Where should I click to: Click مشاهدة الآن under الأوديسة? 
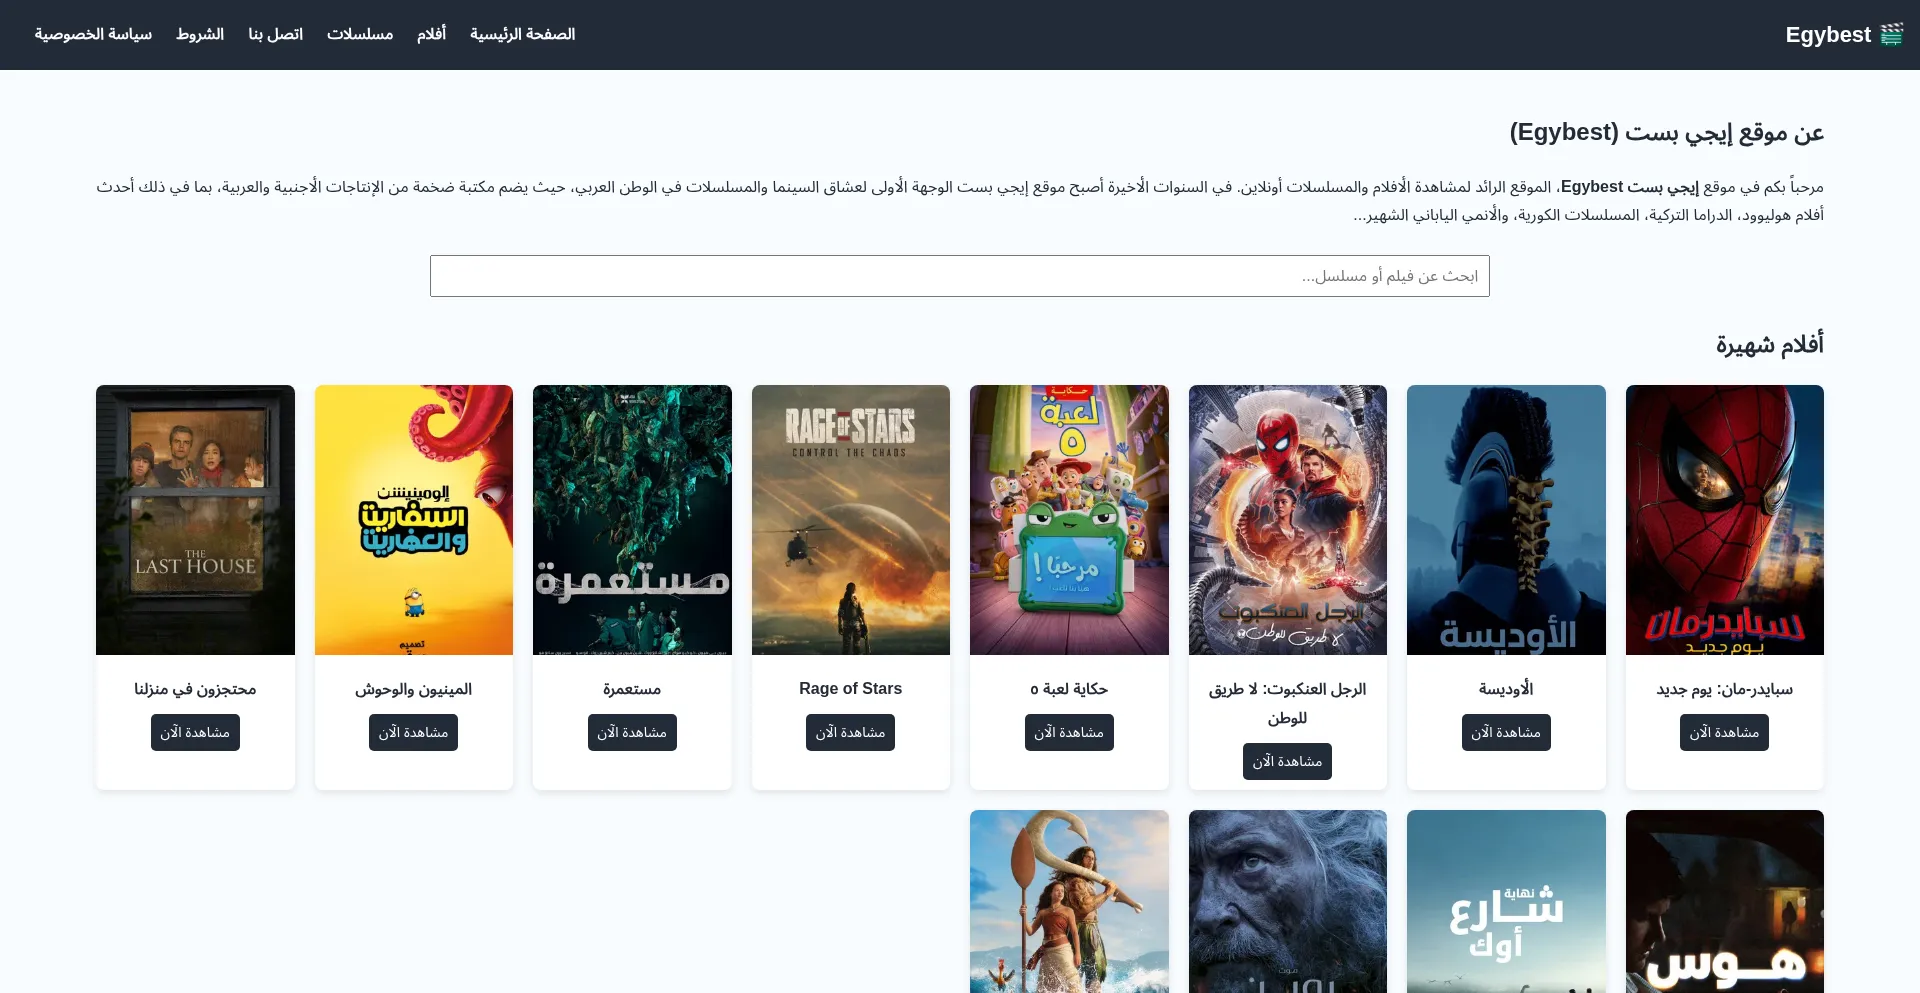pos(1506,732)
